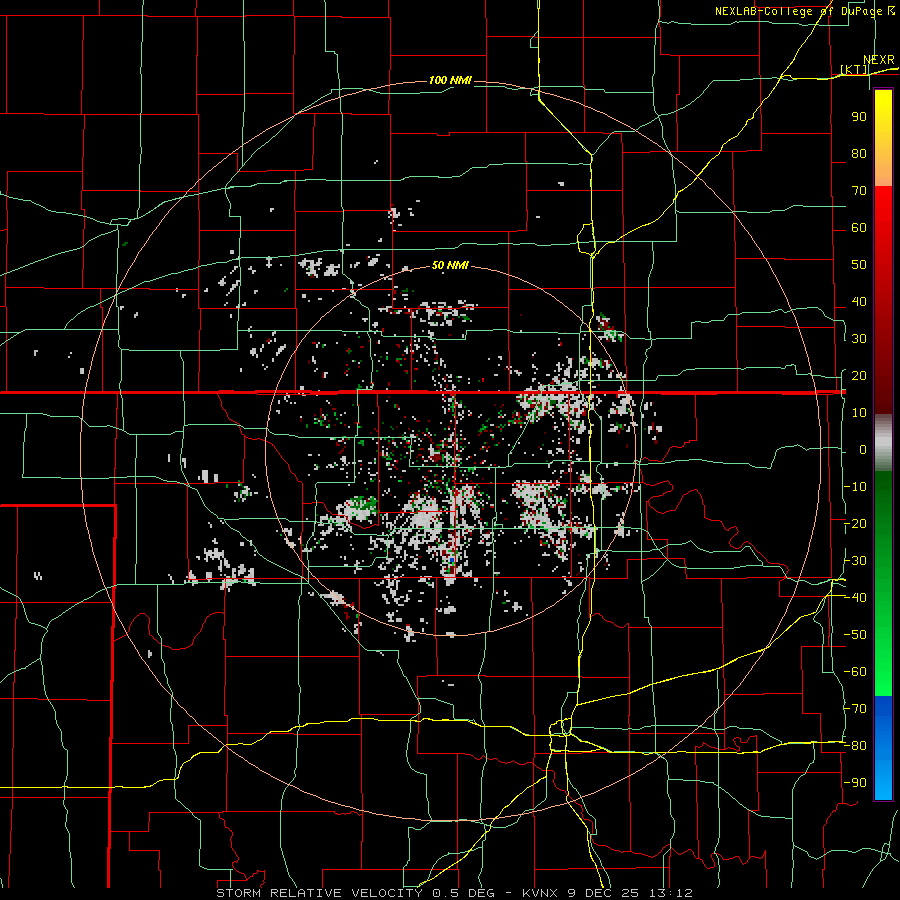Click the NEXLAB-College of DuPage credit text
The image size is (900, 900).
point(799,11)
